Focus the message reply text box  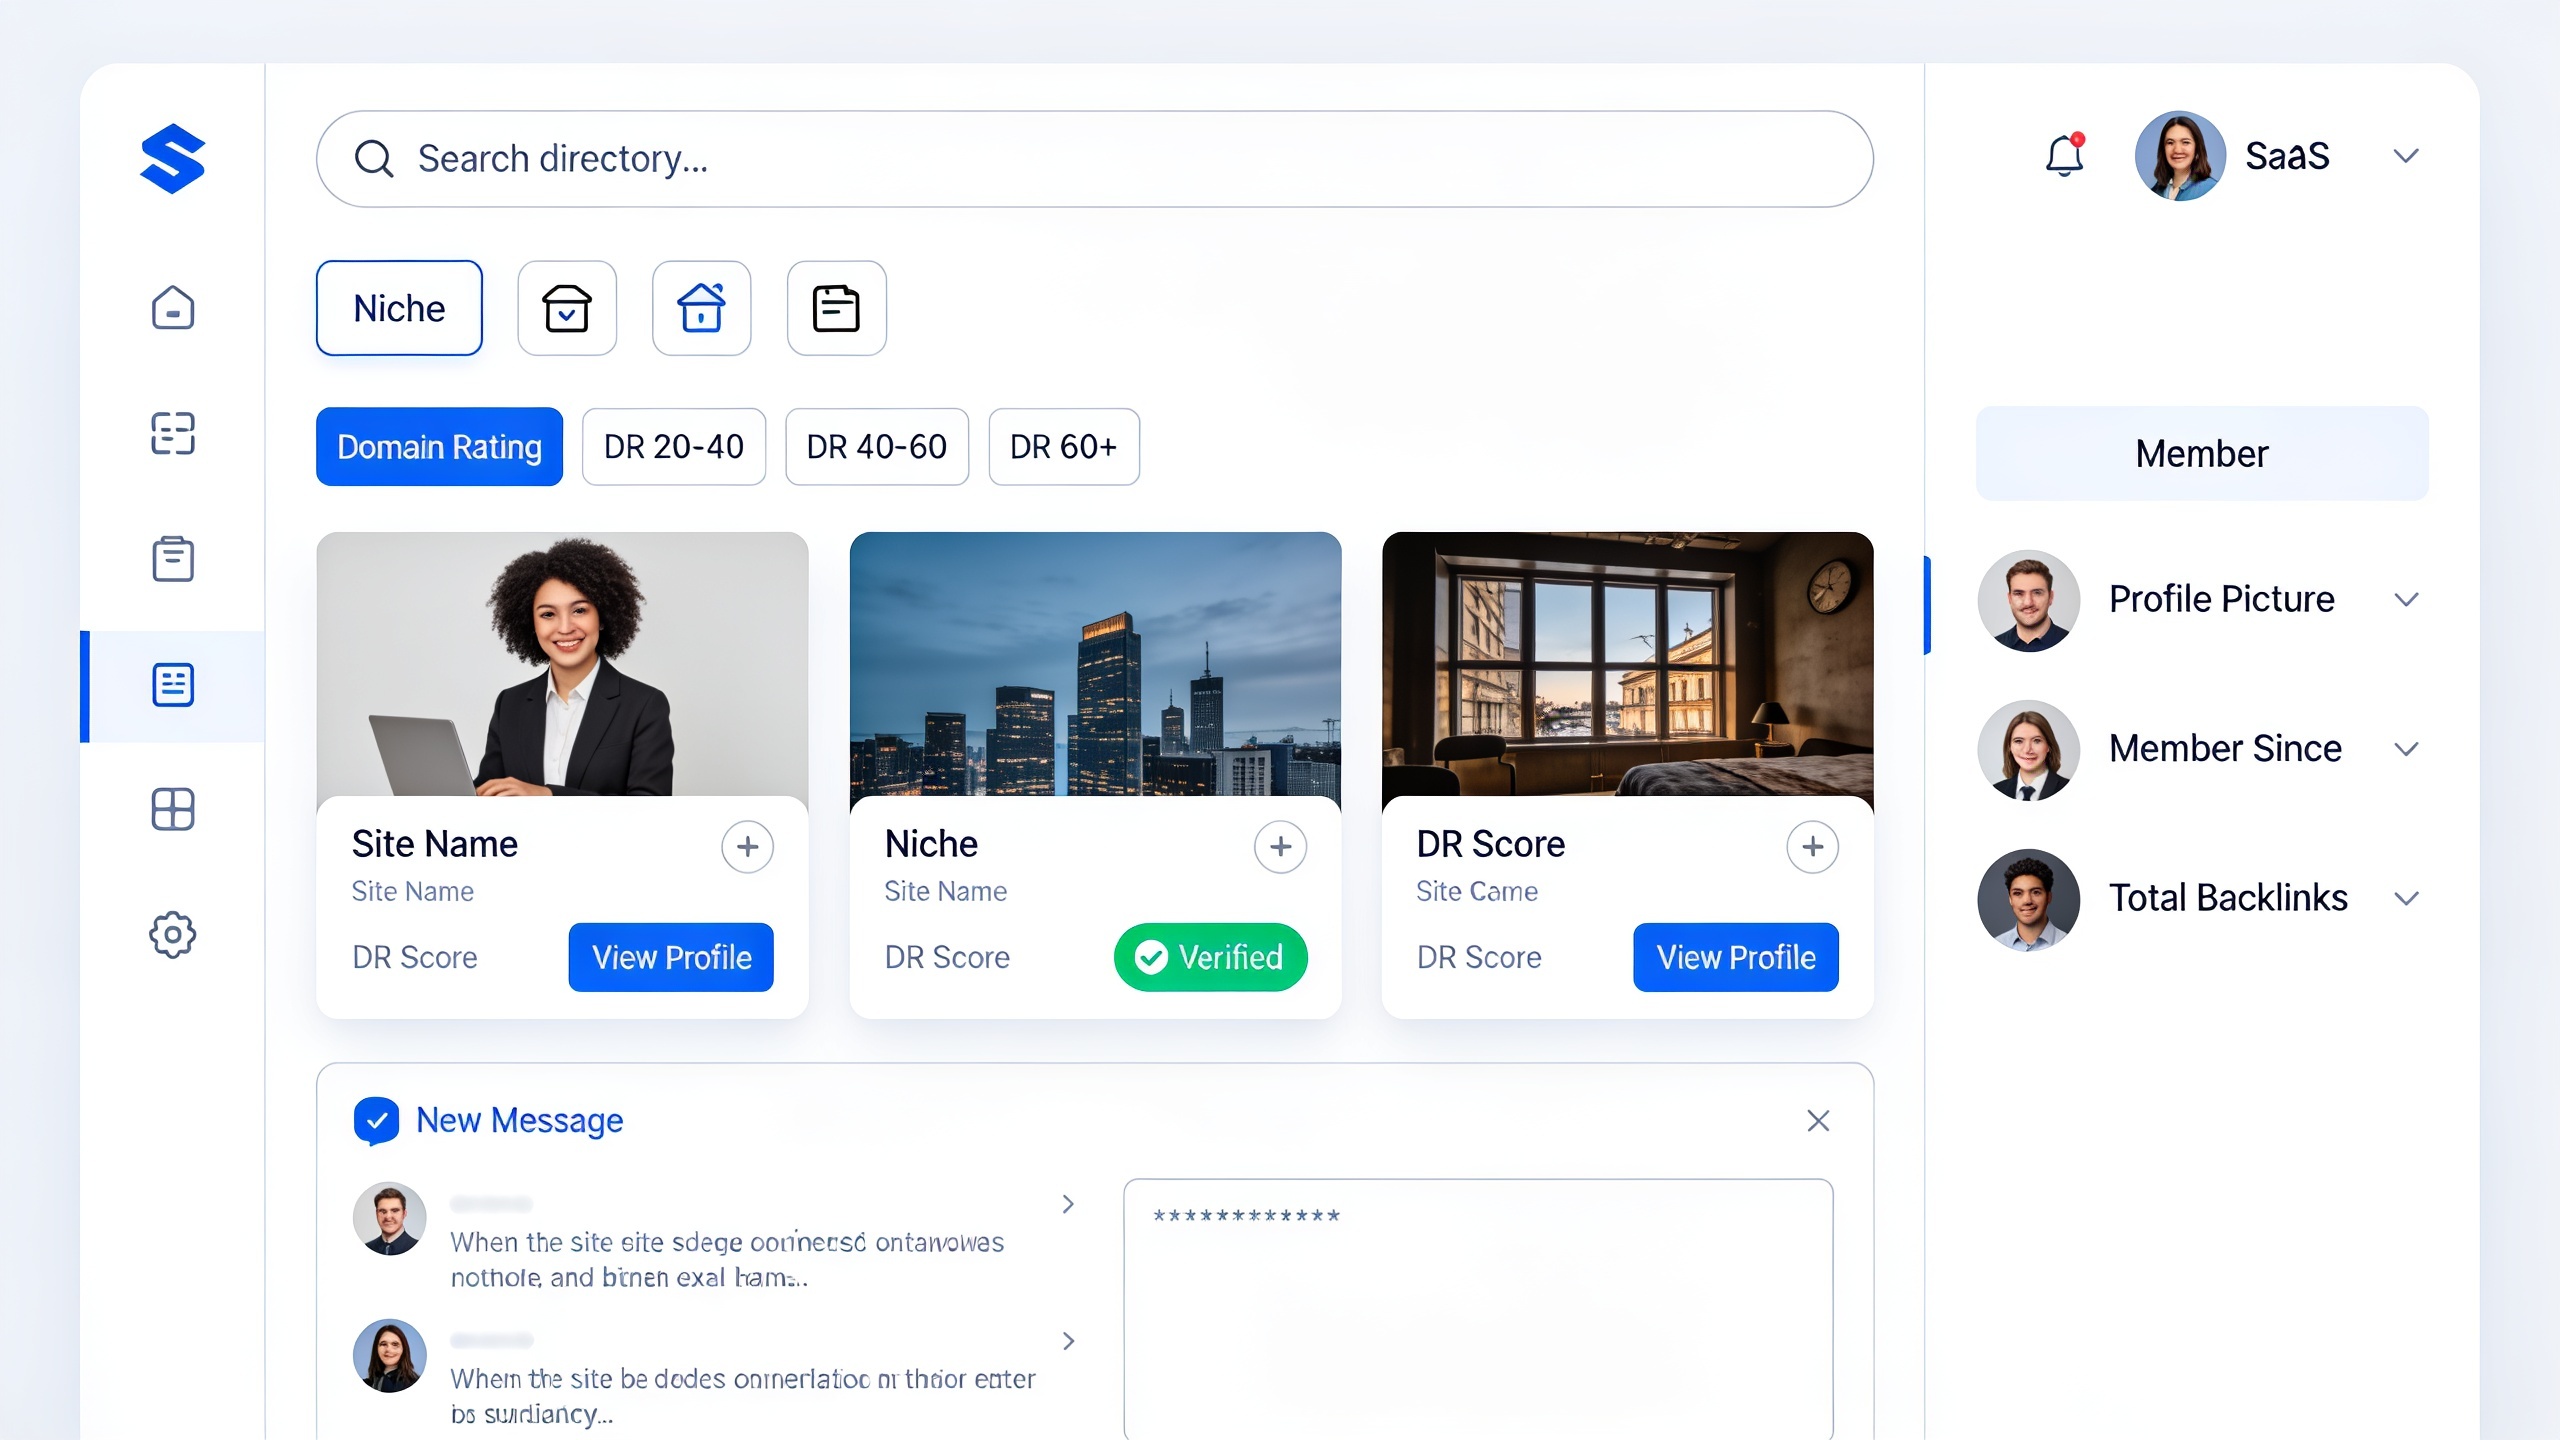tap(1478, 1308)
